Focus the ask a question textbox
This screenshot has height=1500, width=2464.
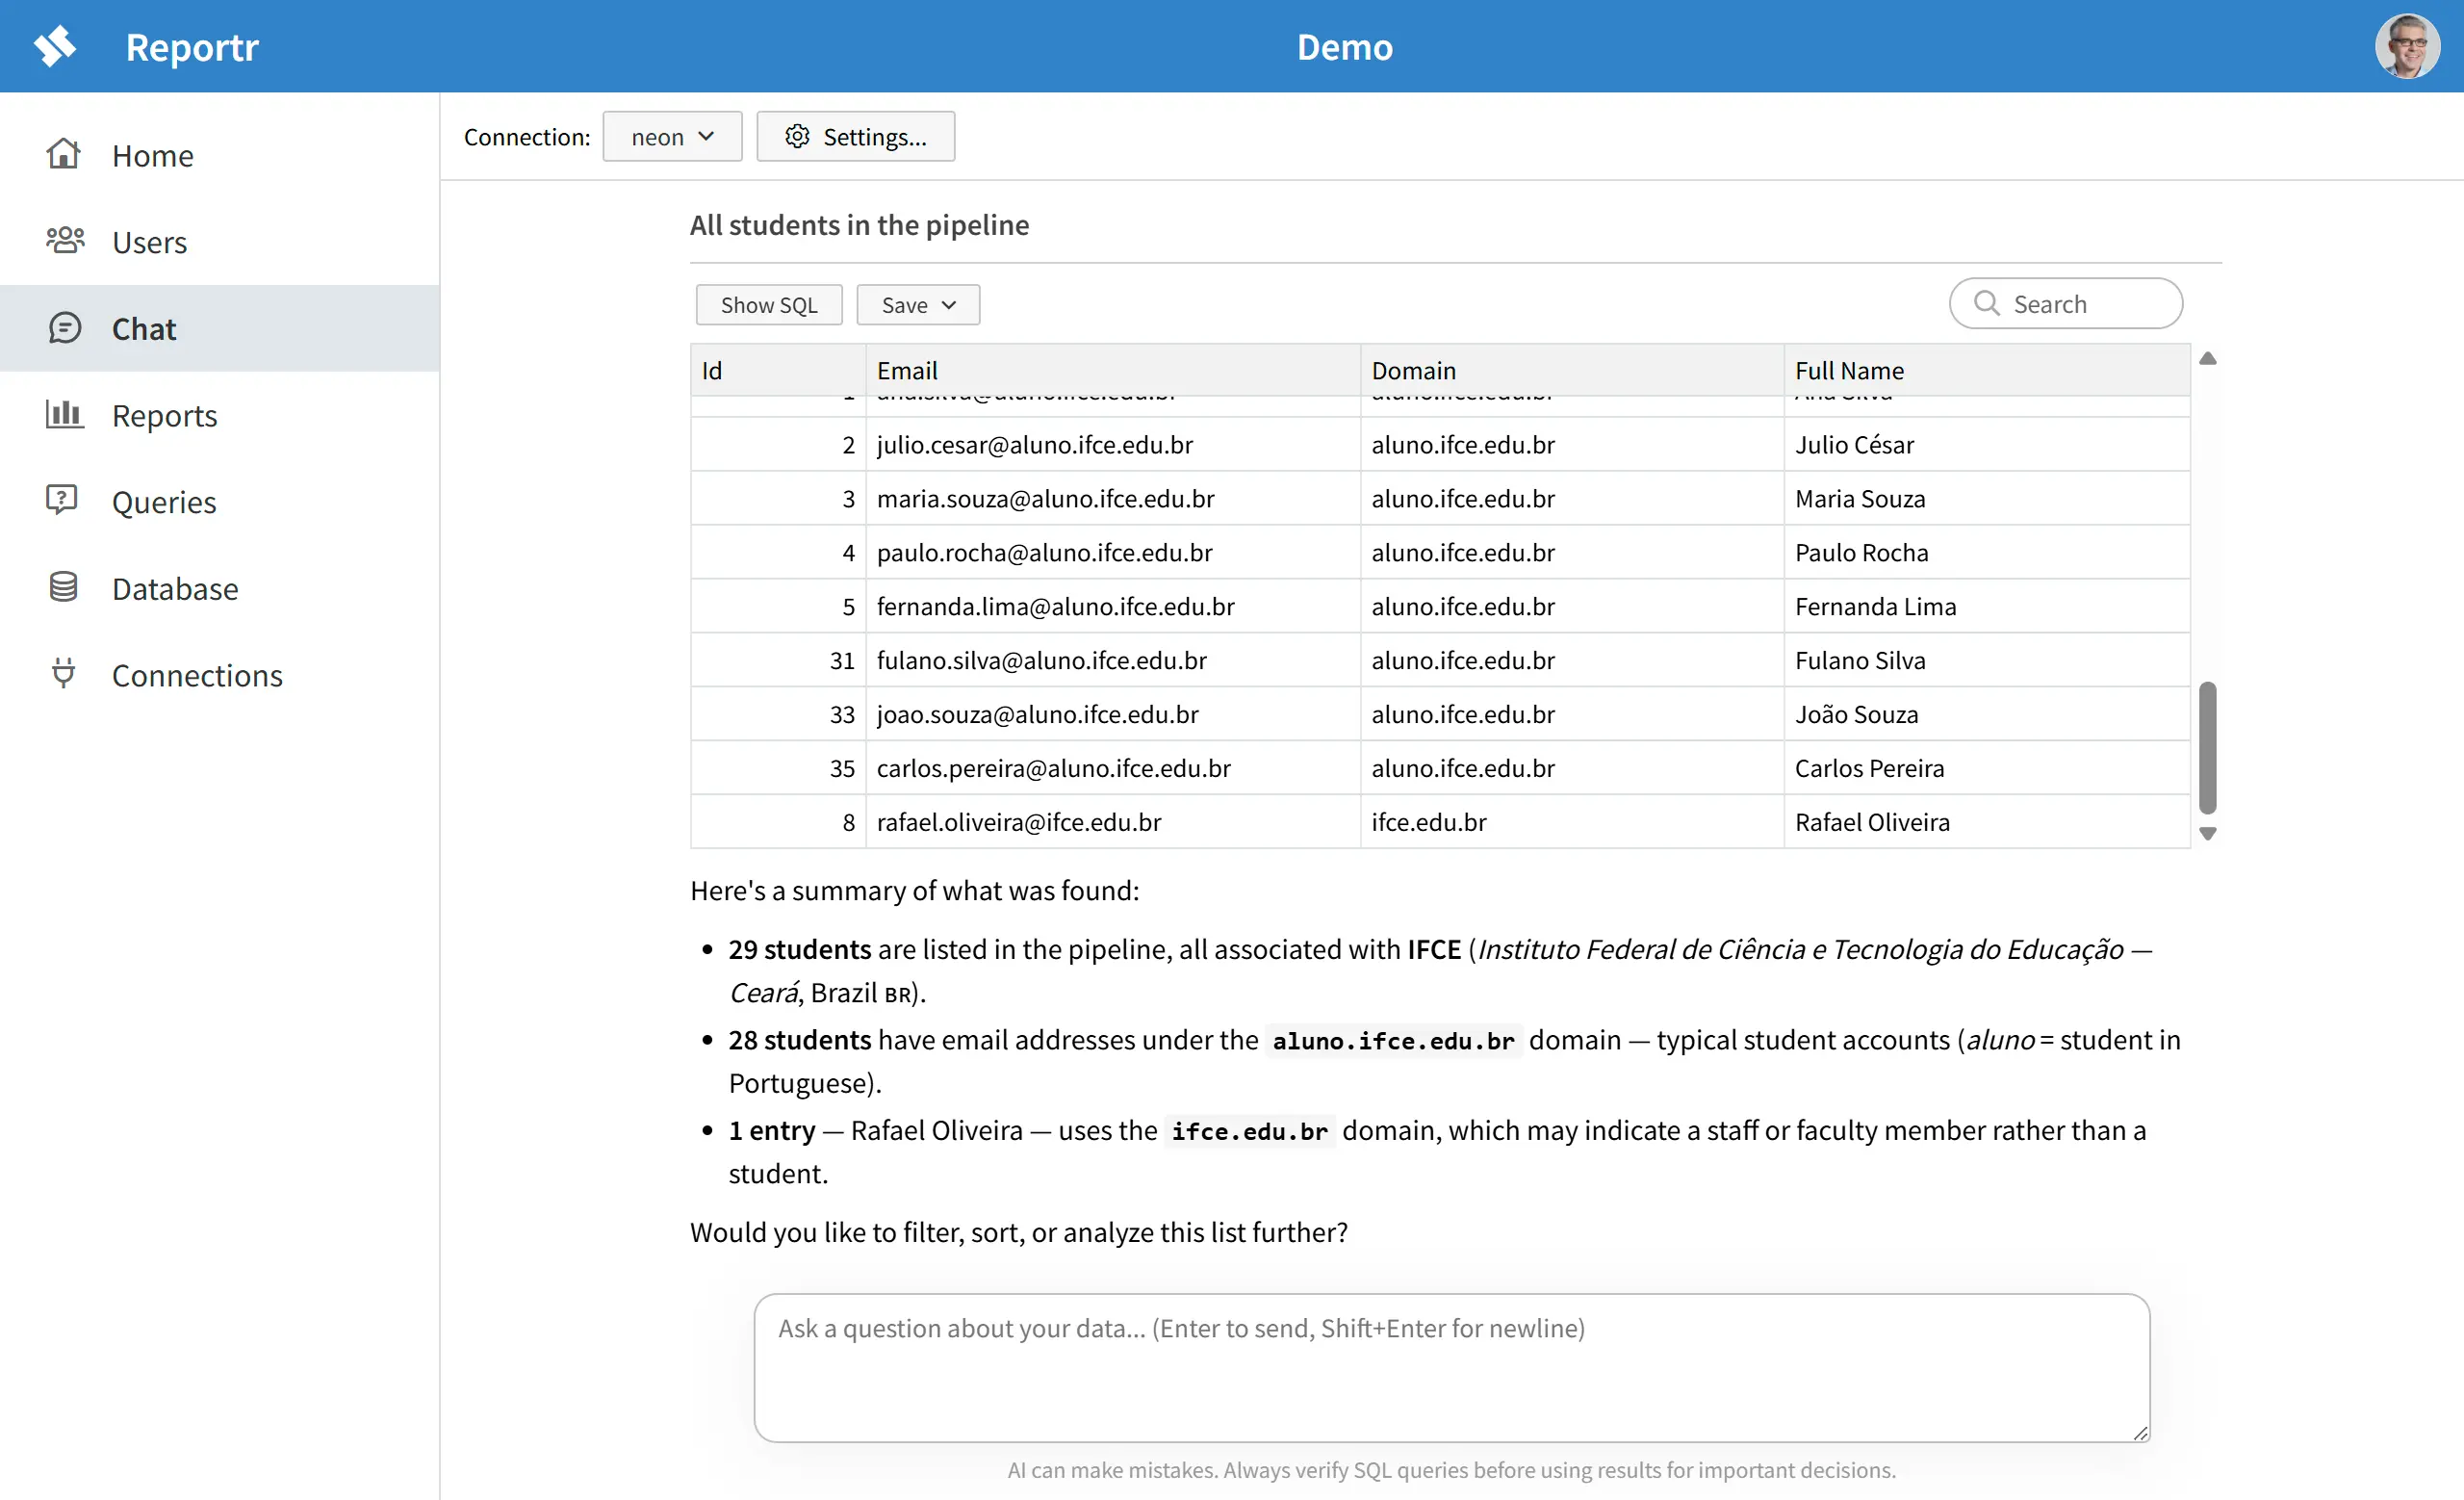coord(1451,1366)
